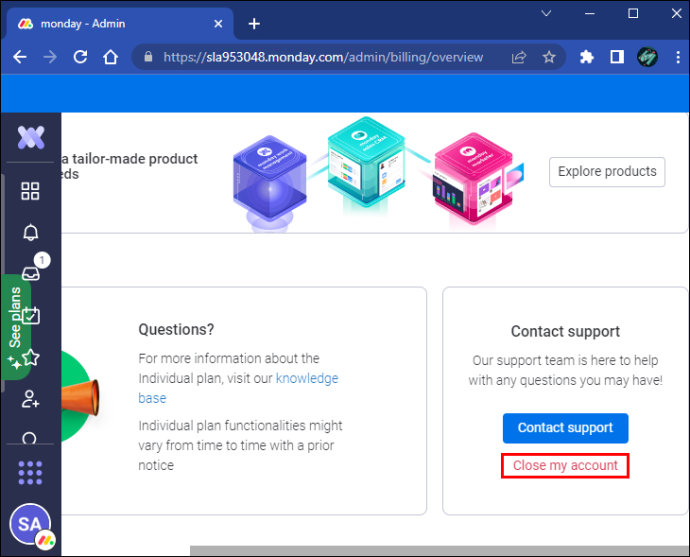Click the horizontal scrollbar

(x=439, y=551)
